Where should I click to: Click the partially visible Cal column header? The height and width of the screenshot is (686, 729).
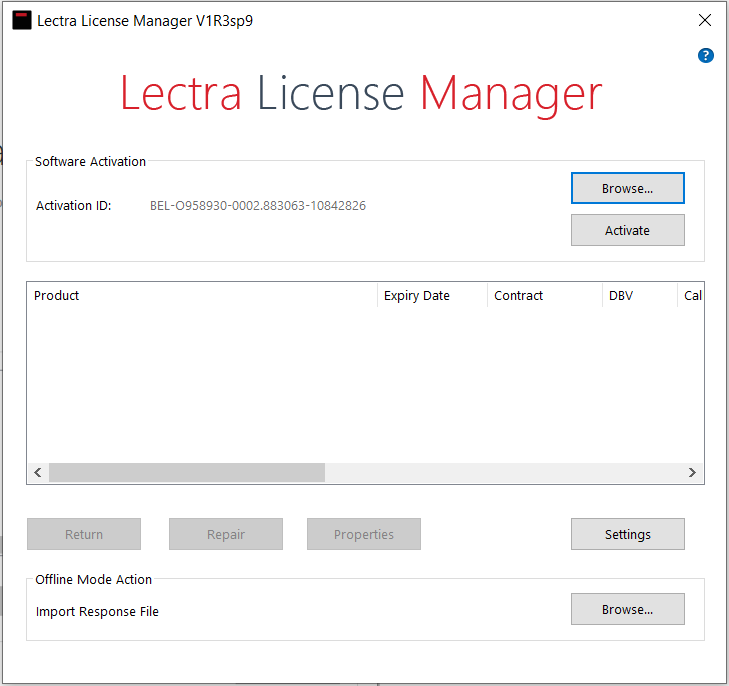click(x=692, y=296)
